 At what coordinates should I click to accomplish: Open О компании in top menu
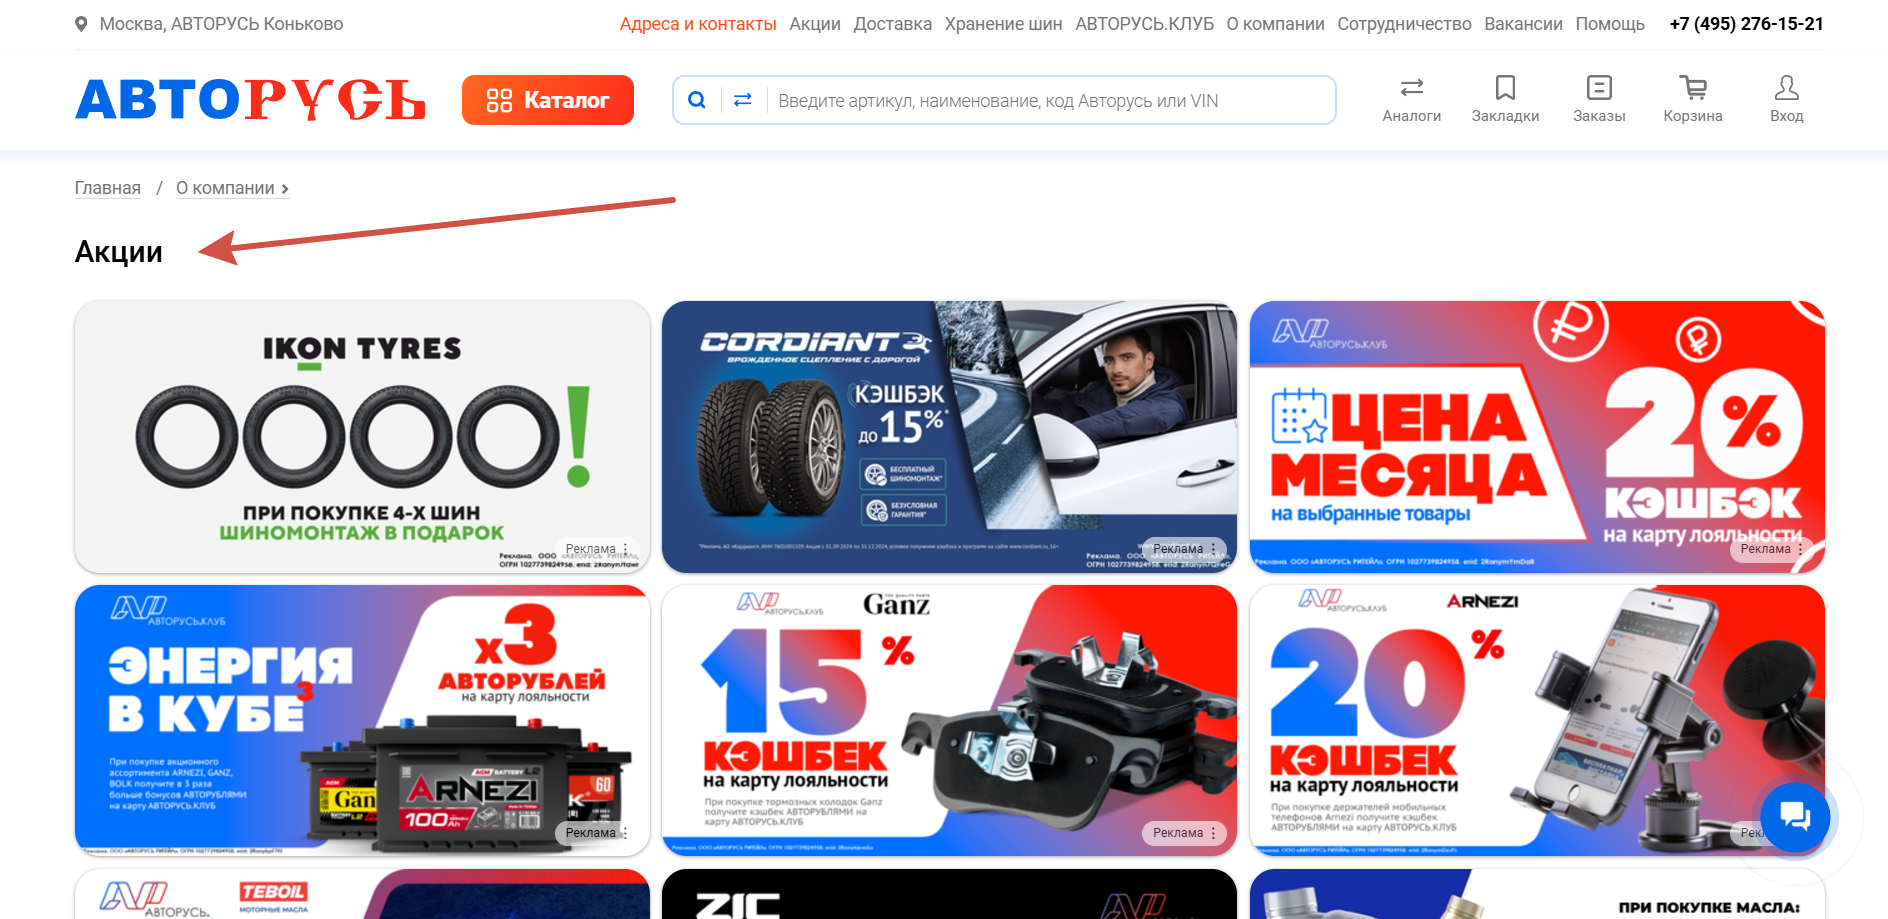click(1276, 24)
